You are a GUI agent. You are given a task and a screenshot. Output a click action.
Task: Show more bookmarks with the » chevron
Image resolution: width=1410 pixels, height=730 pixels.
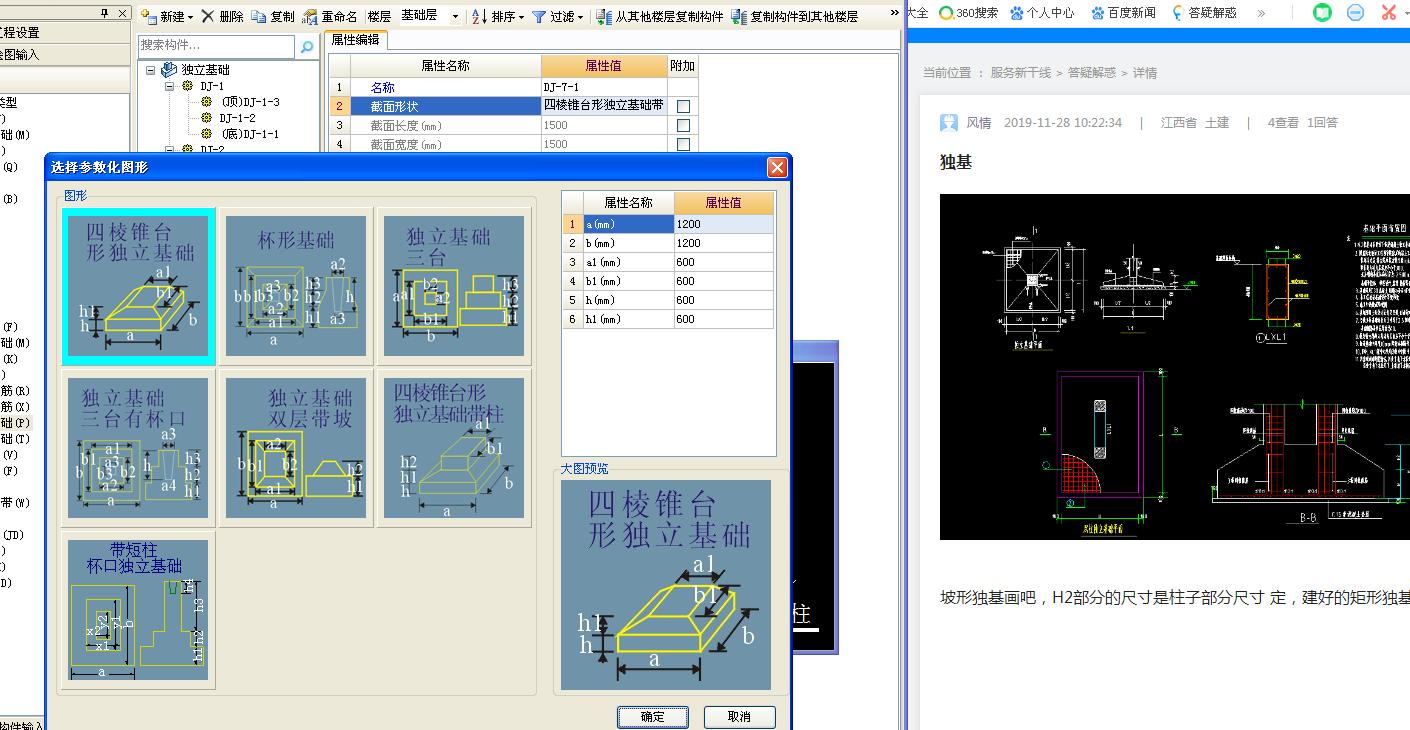click(x=1261, y=13)
